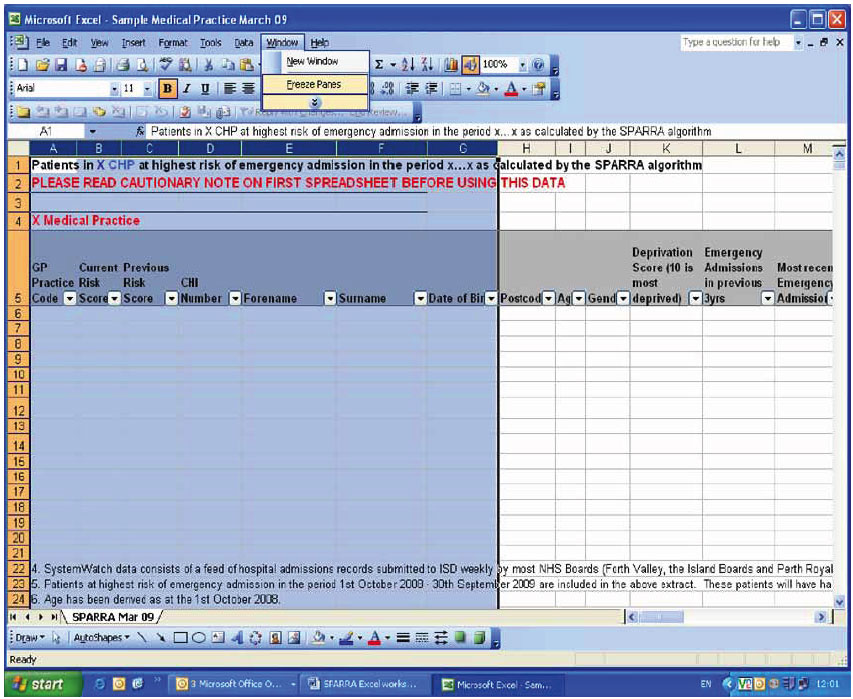
Task: Sort descending with the Z-A icon
Action: (428, 65)
